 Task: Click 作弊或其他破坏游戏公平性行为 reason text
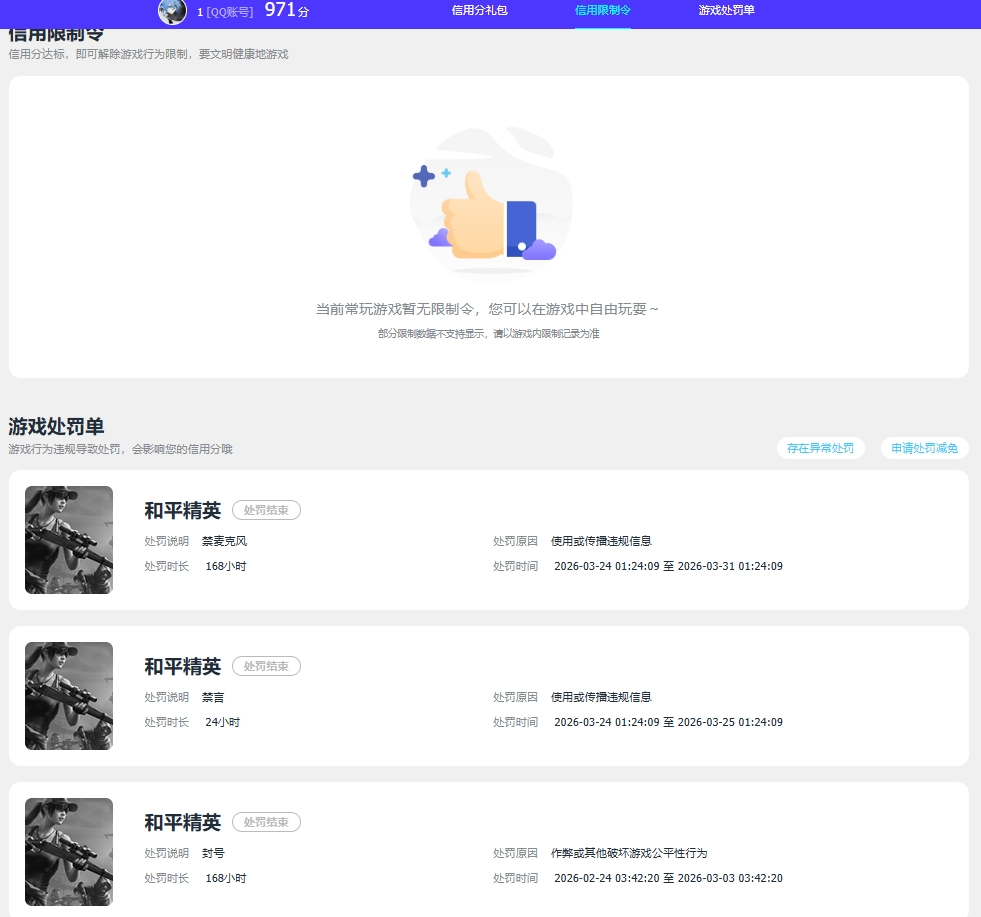(x=629, y=853)
